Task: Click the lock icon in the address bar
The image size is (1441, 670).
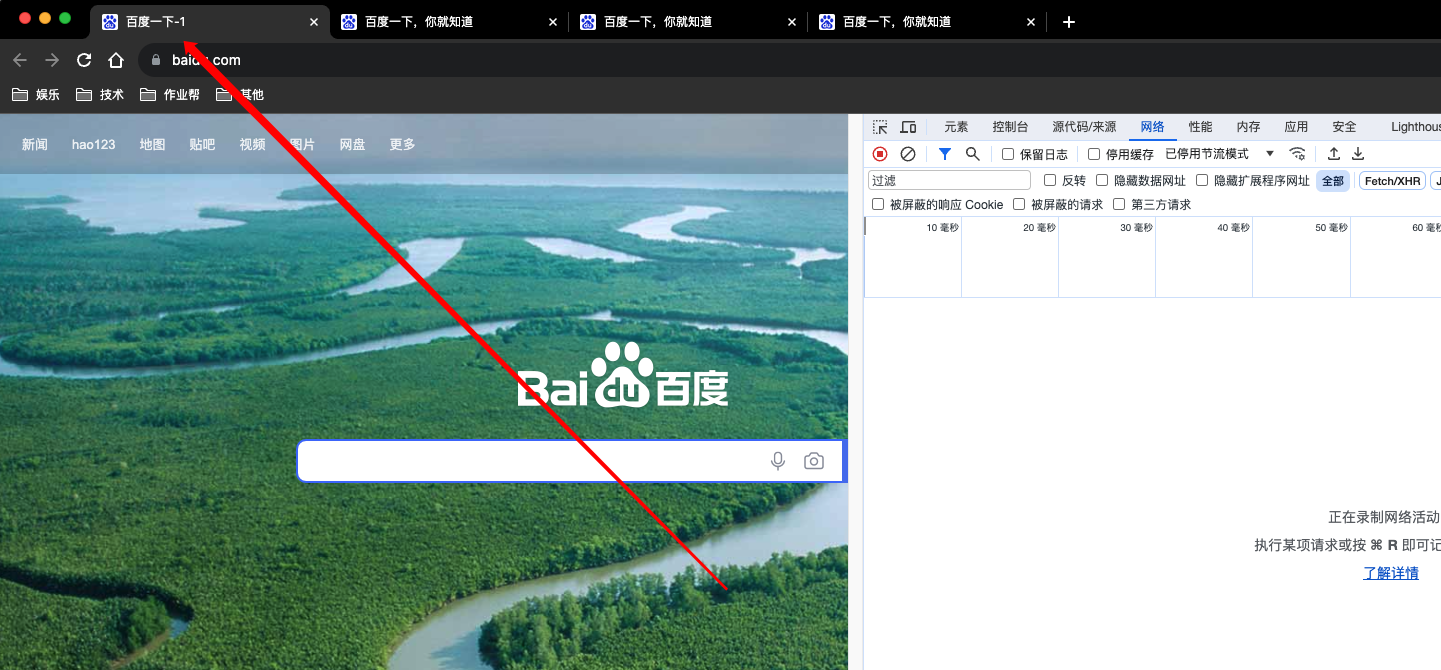Action: [x=155, y=60]
